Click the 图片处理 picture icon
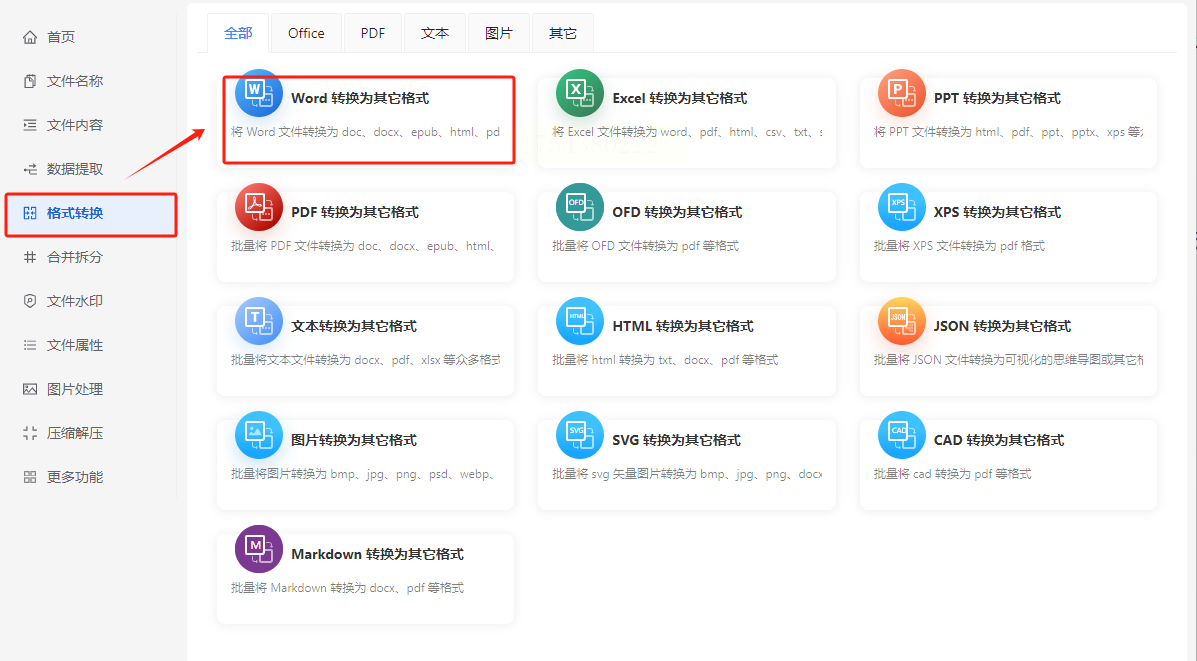 30,389
